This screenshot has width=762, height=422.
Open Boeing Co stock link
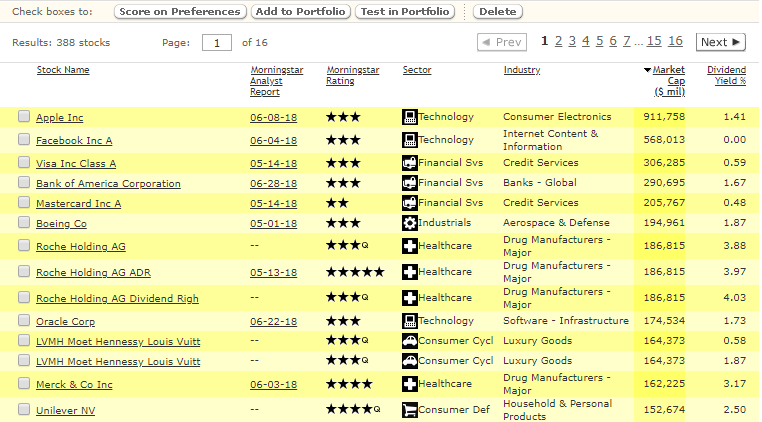61,224
